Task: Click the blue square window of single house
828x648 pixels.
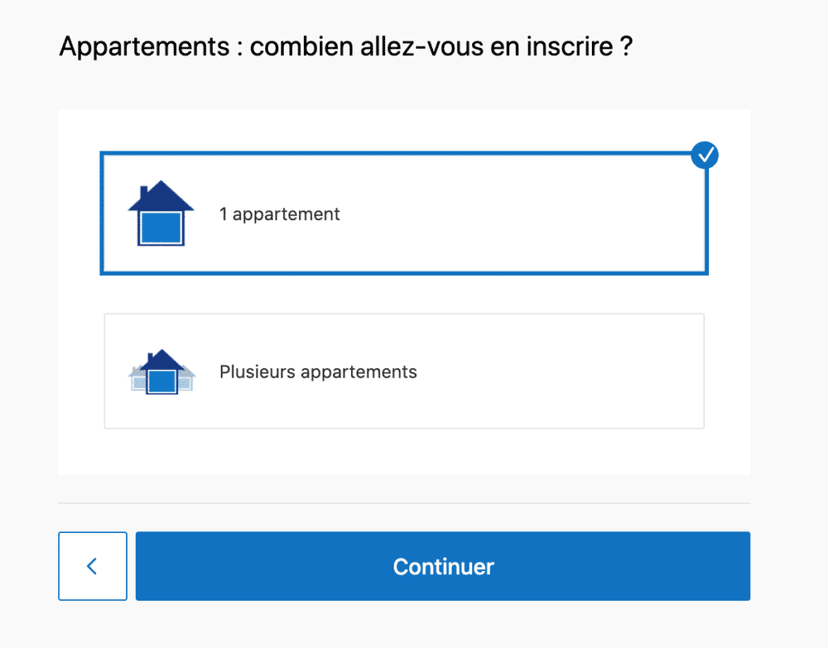Action: point(161,227)
